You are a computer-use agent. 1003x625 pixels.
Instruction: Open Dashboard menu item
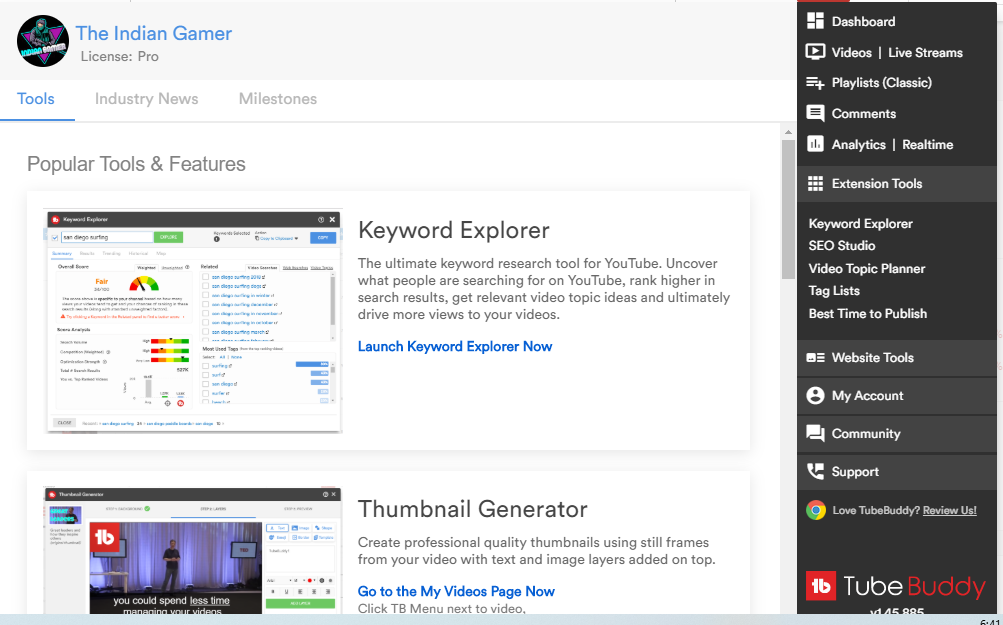click(x=863, y=21)
